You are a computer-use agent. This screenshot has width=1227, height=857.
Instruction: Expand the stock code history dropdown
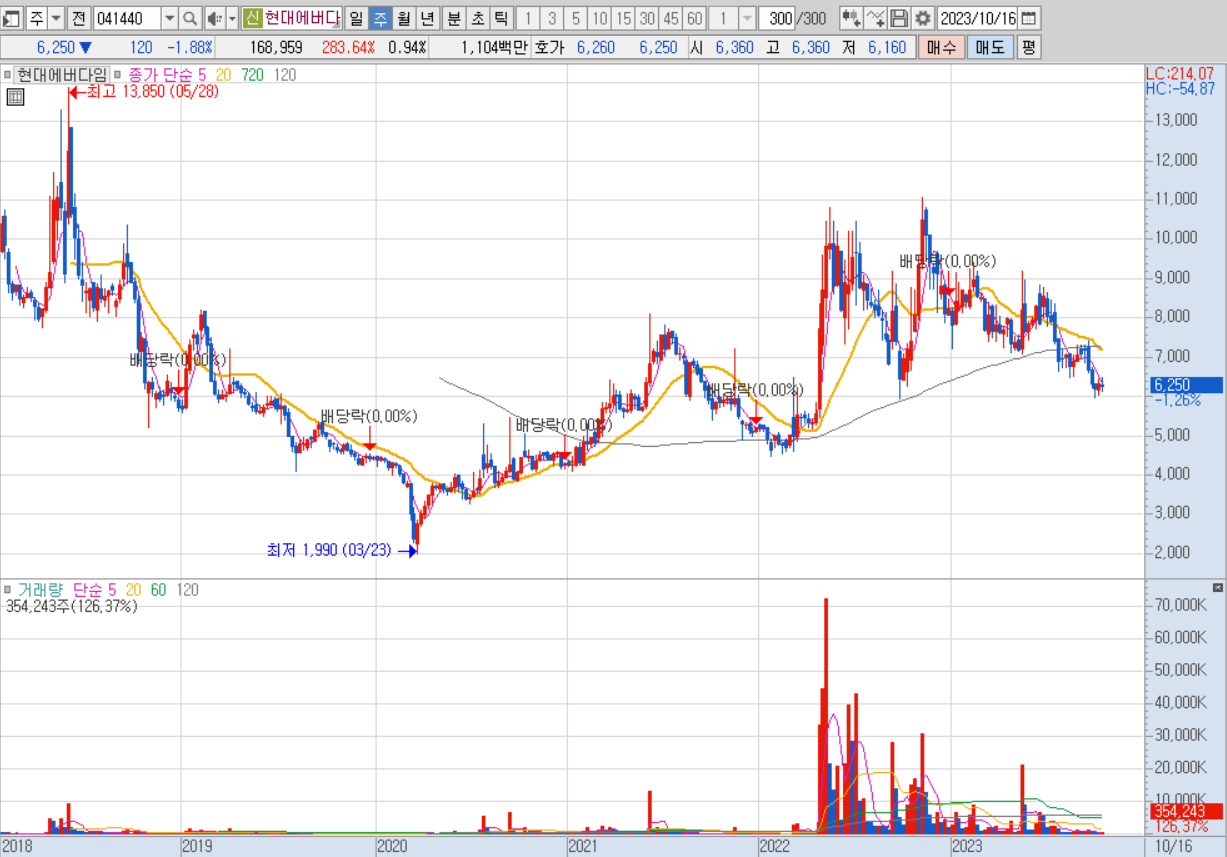[168, 18]
